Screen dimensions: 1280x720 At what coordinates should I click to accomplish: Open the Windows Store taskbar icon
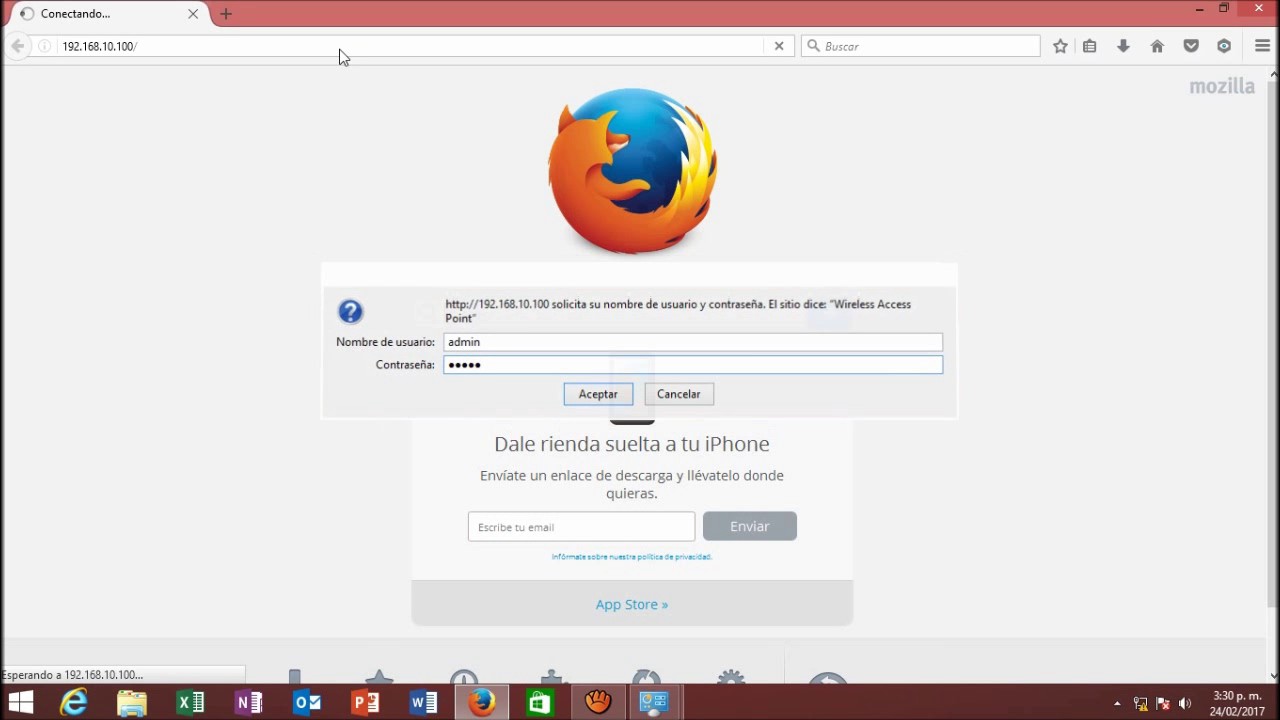click(x=540, y=703)
